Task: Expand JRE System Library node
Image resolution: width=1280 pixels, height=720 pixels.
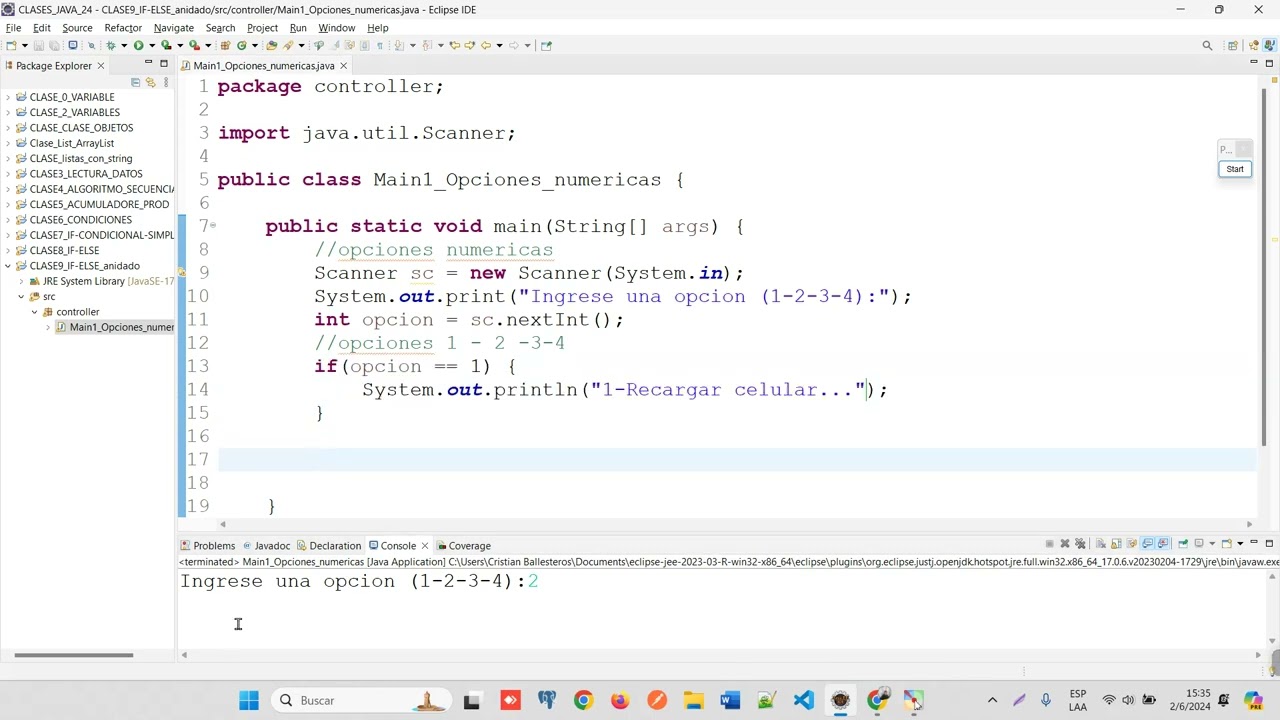Action: (21, 281)
